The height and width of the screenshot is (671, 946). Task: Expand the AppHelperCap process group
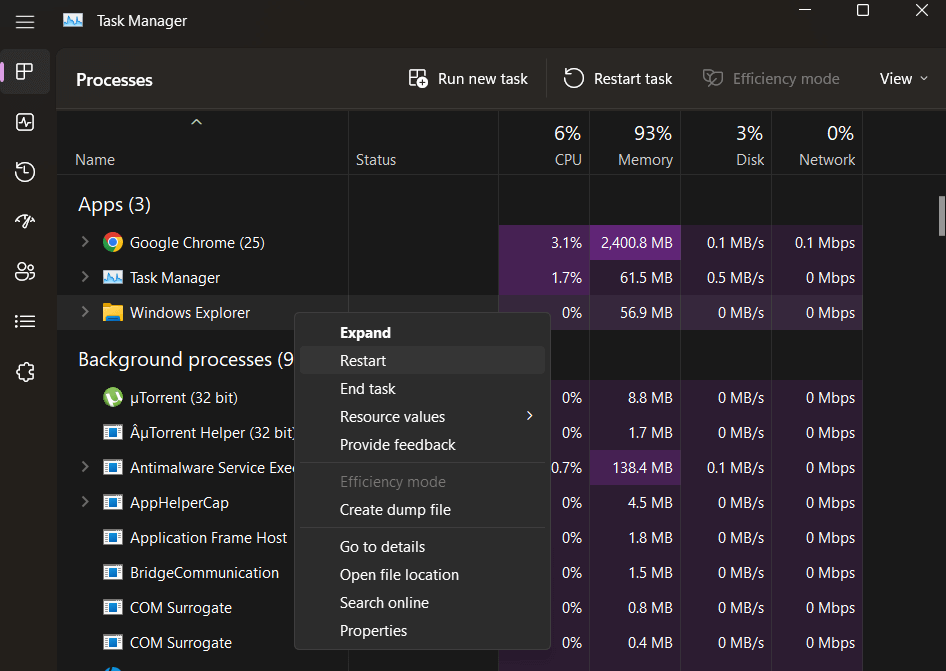85,502
